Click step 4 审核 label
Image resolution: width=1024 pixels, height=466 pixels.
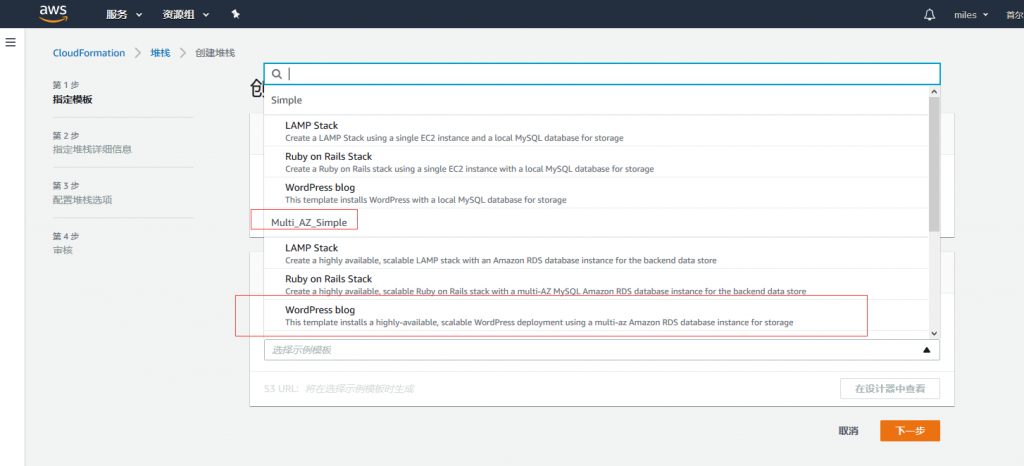click(63, 250)
